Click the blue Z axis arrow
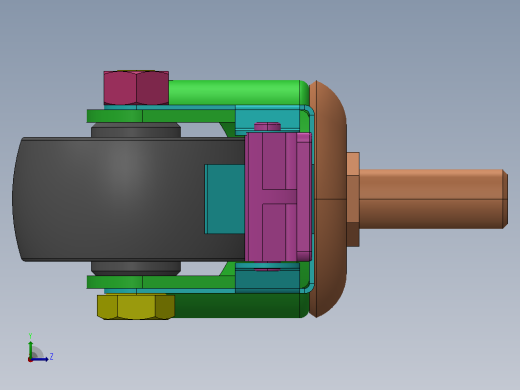This screenshot has height=390, width=520. (41, 359)
